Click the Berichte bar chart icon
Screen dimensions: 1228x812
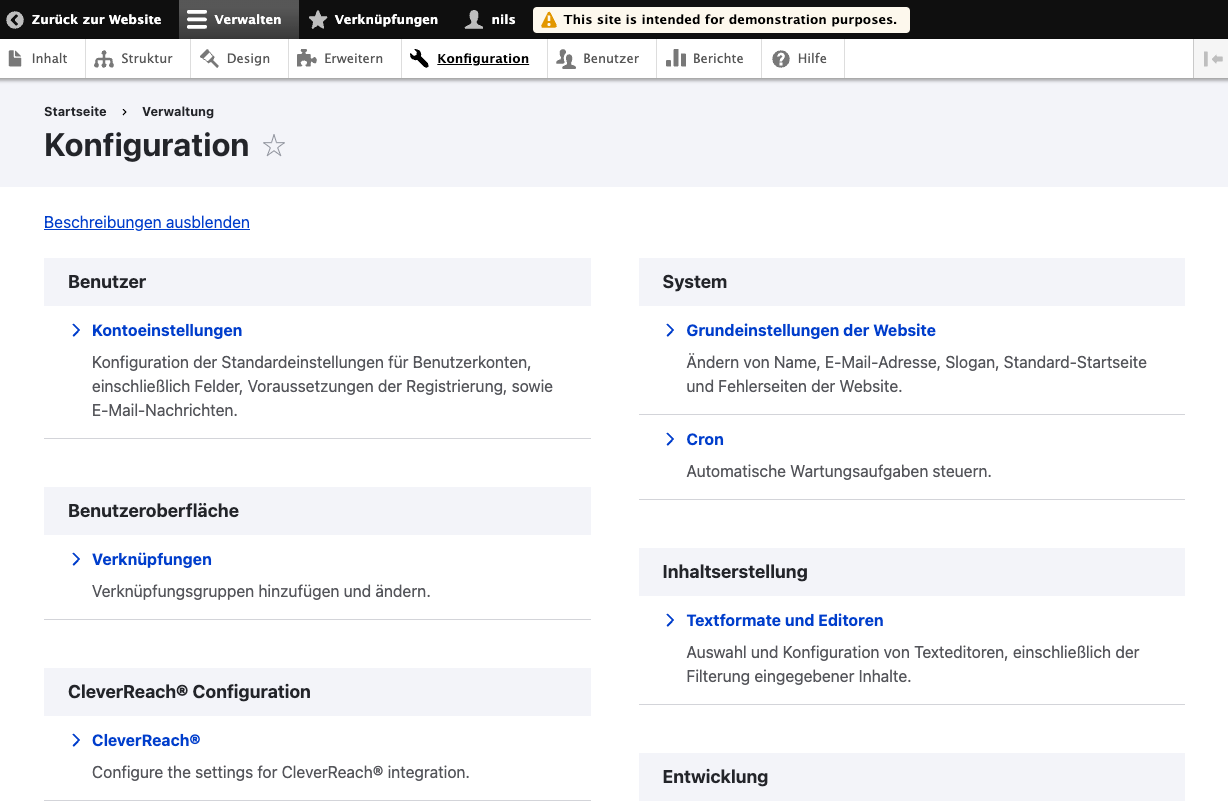click(x=676, y=59)
